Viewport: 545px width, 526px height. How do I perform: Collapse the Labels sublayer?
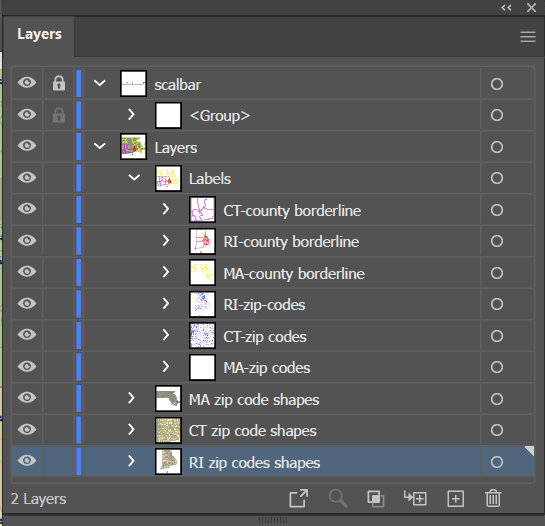pyautogui.click(x=134, y=178)
